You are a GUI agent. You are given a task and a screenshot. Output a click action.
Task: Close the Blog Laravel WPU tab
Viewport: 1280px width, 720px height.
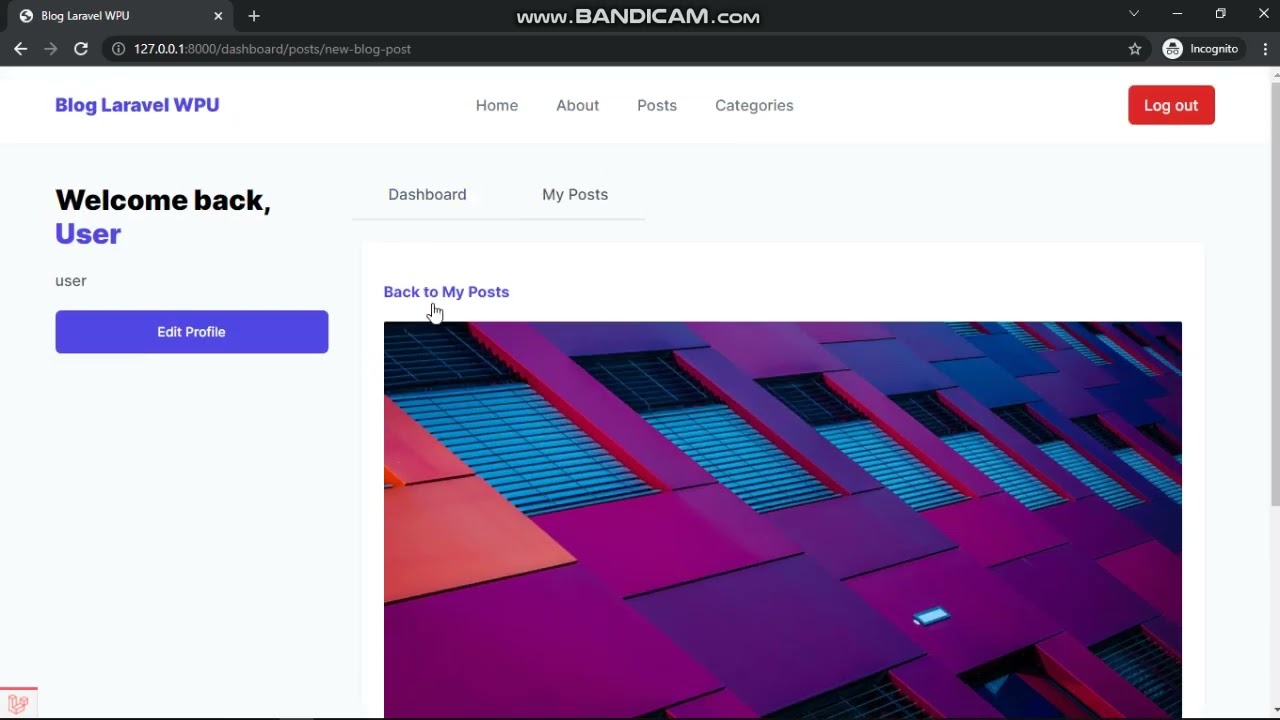coord(218,16)
